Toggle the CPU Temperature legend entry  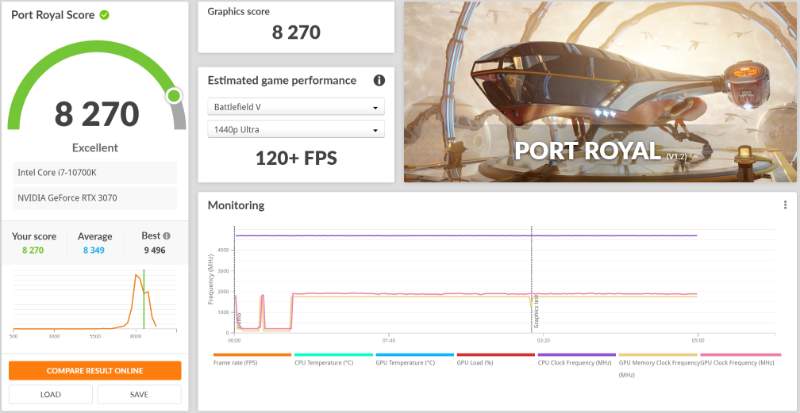tap(333, 359)
